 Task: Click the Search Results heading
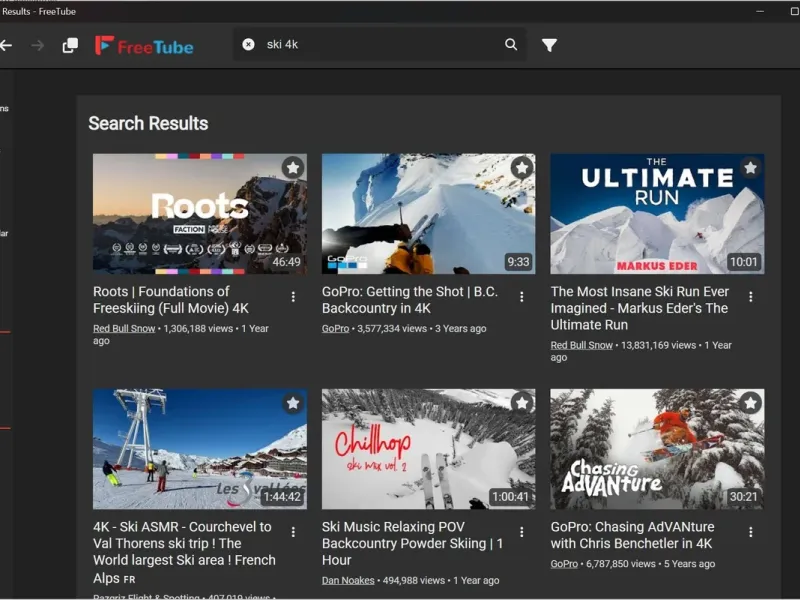coord(148,123)
